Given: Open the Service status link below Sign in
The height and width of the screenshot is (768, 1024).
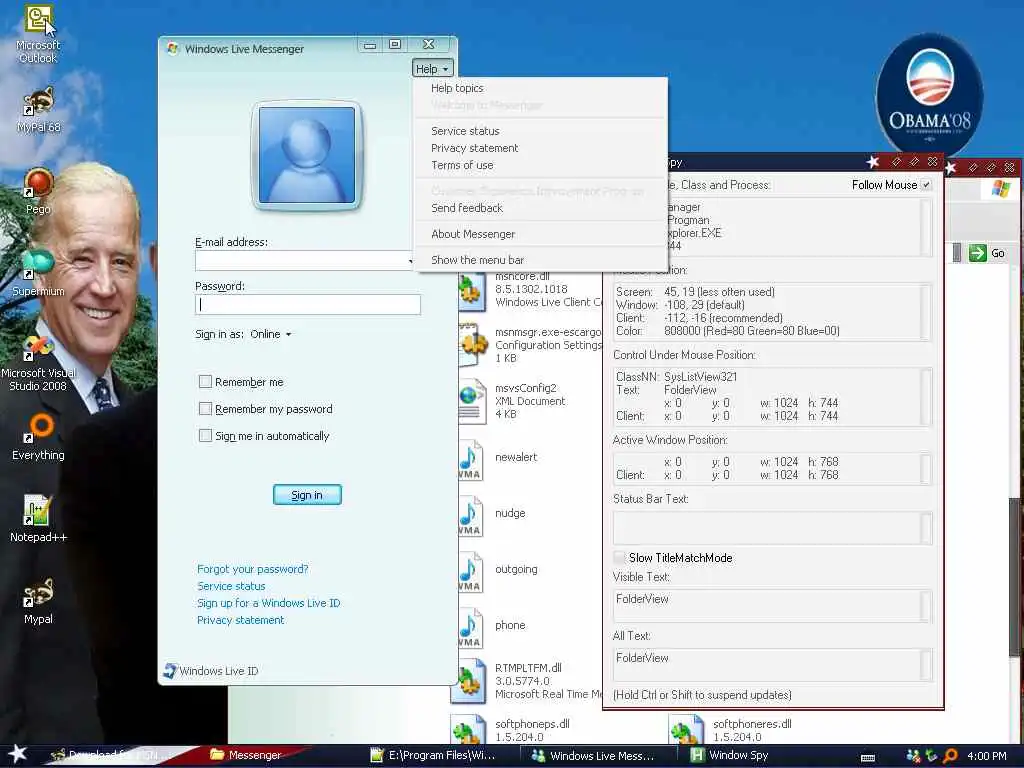Looking at the screenshot, I should 231,586.
